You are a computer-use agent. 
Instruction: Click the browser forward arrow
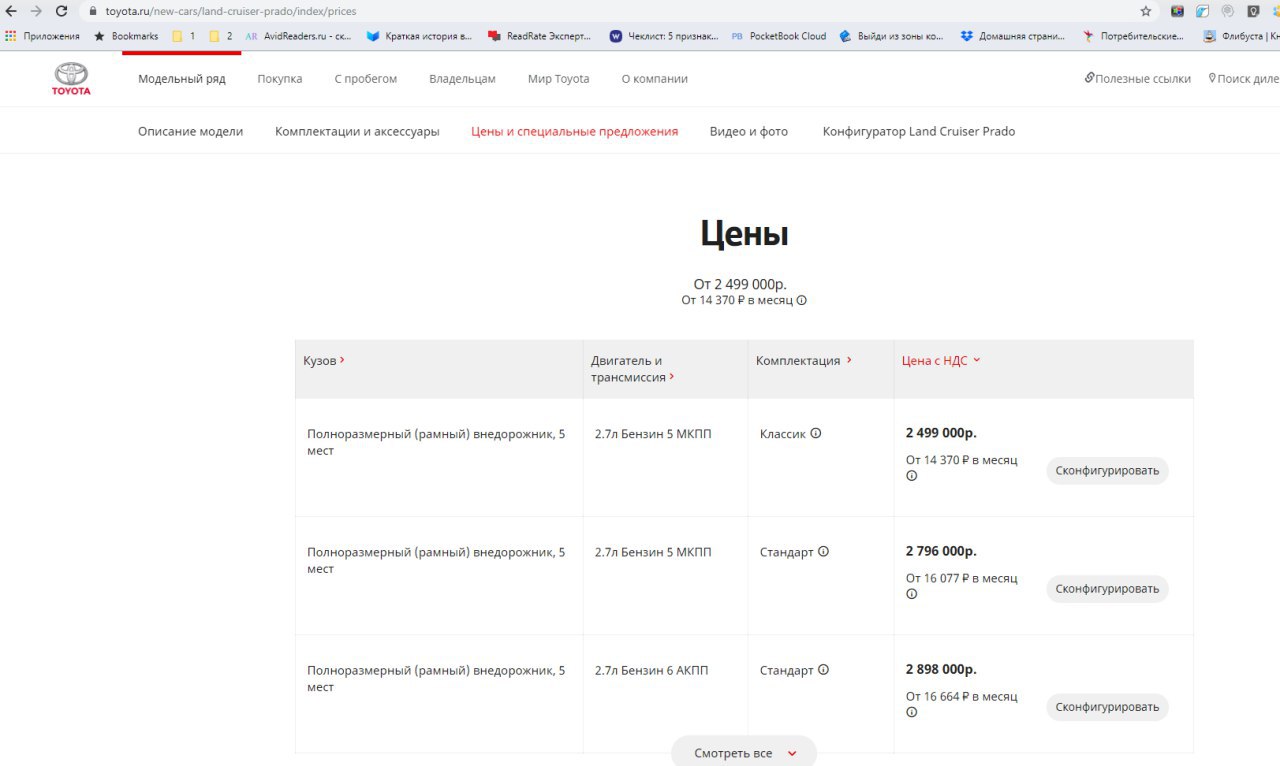click(36, 11)
